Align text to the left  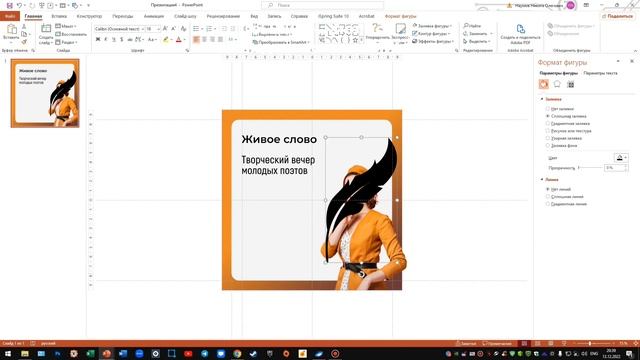coord(196,40)
